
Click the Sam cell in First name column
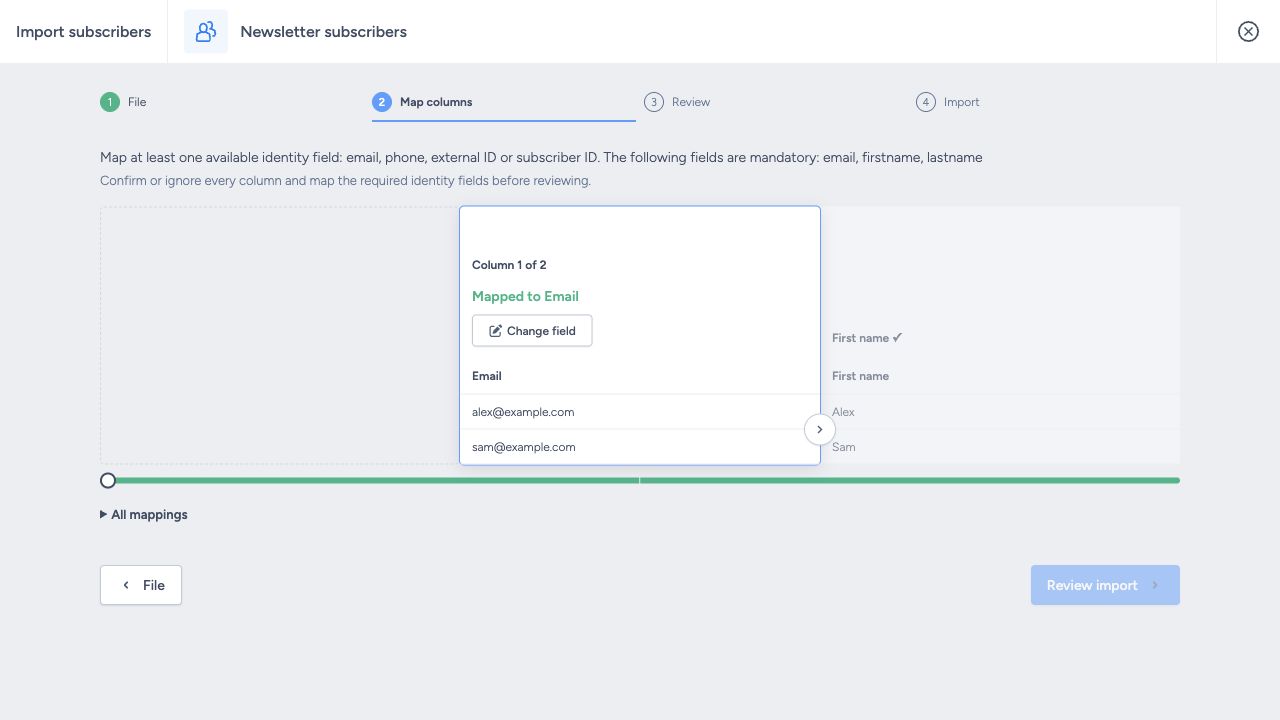[x=1000, y=447]
